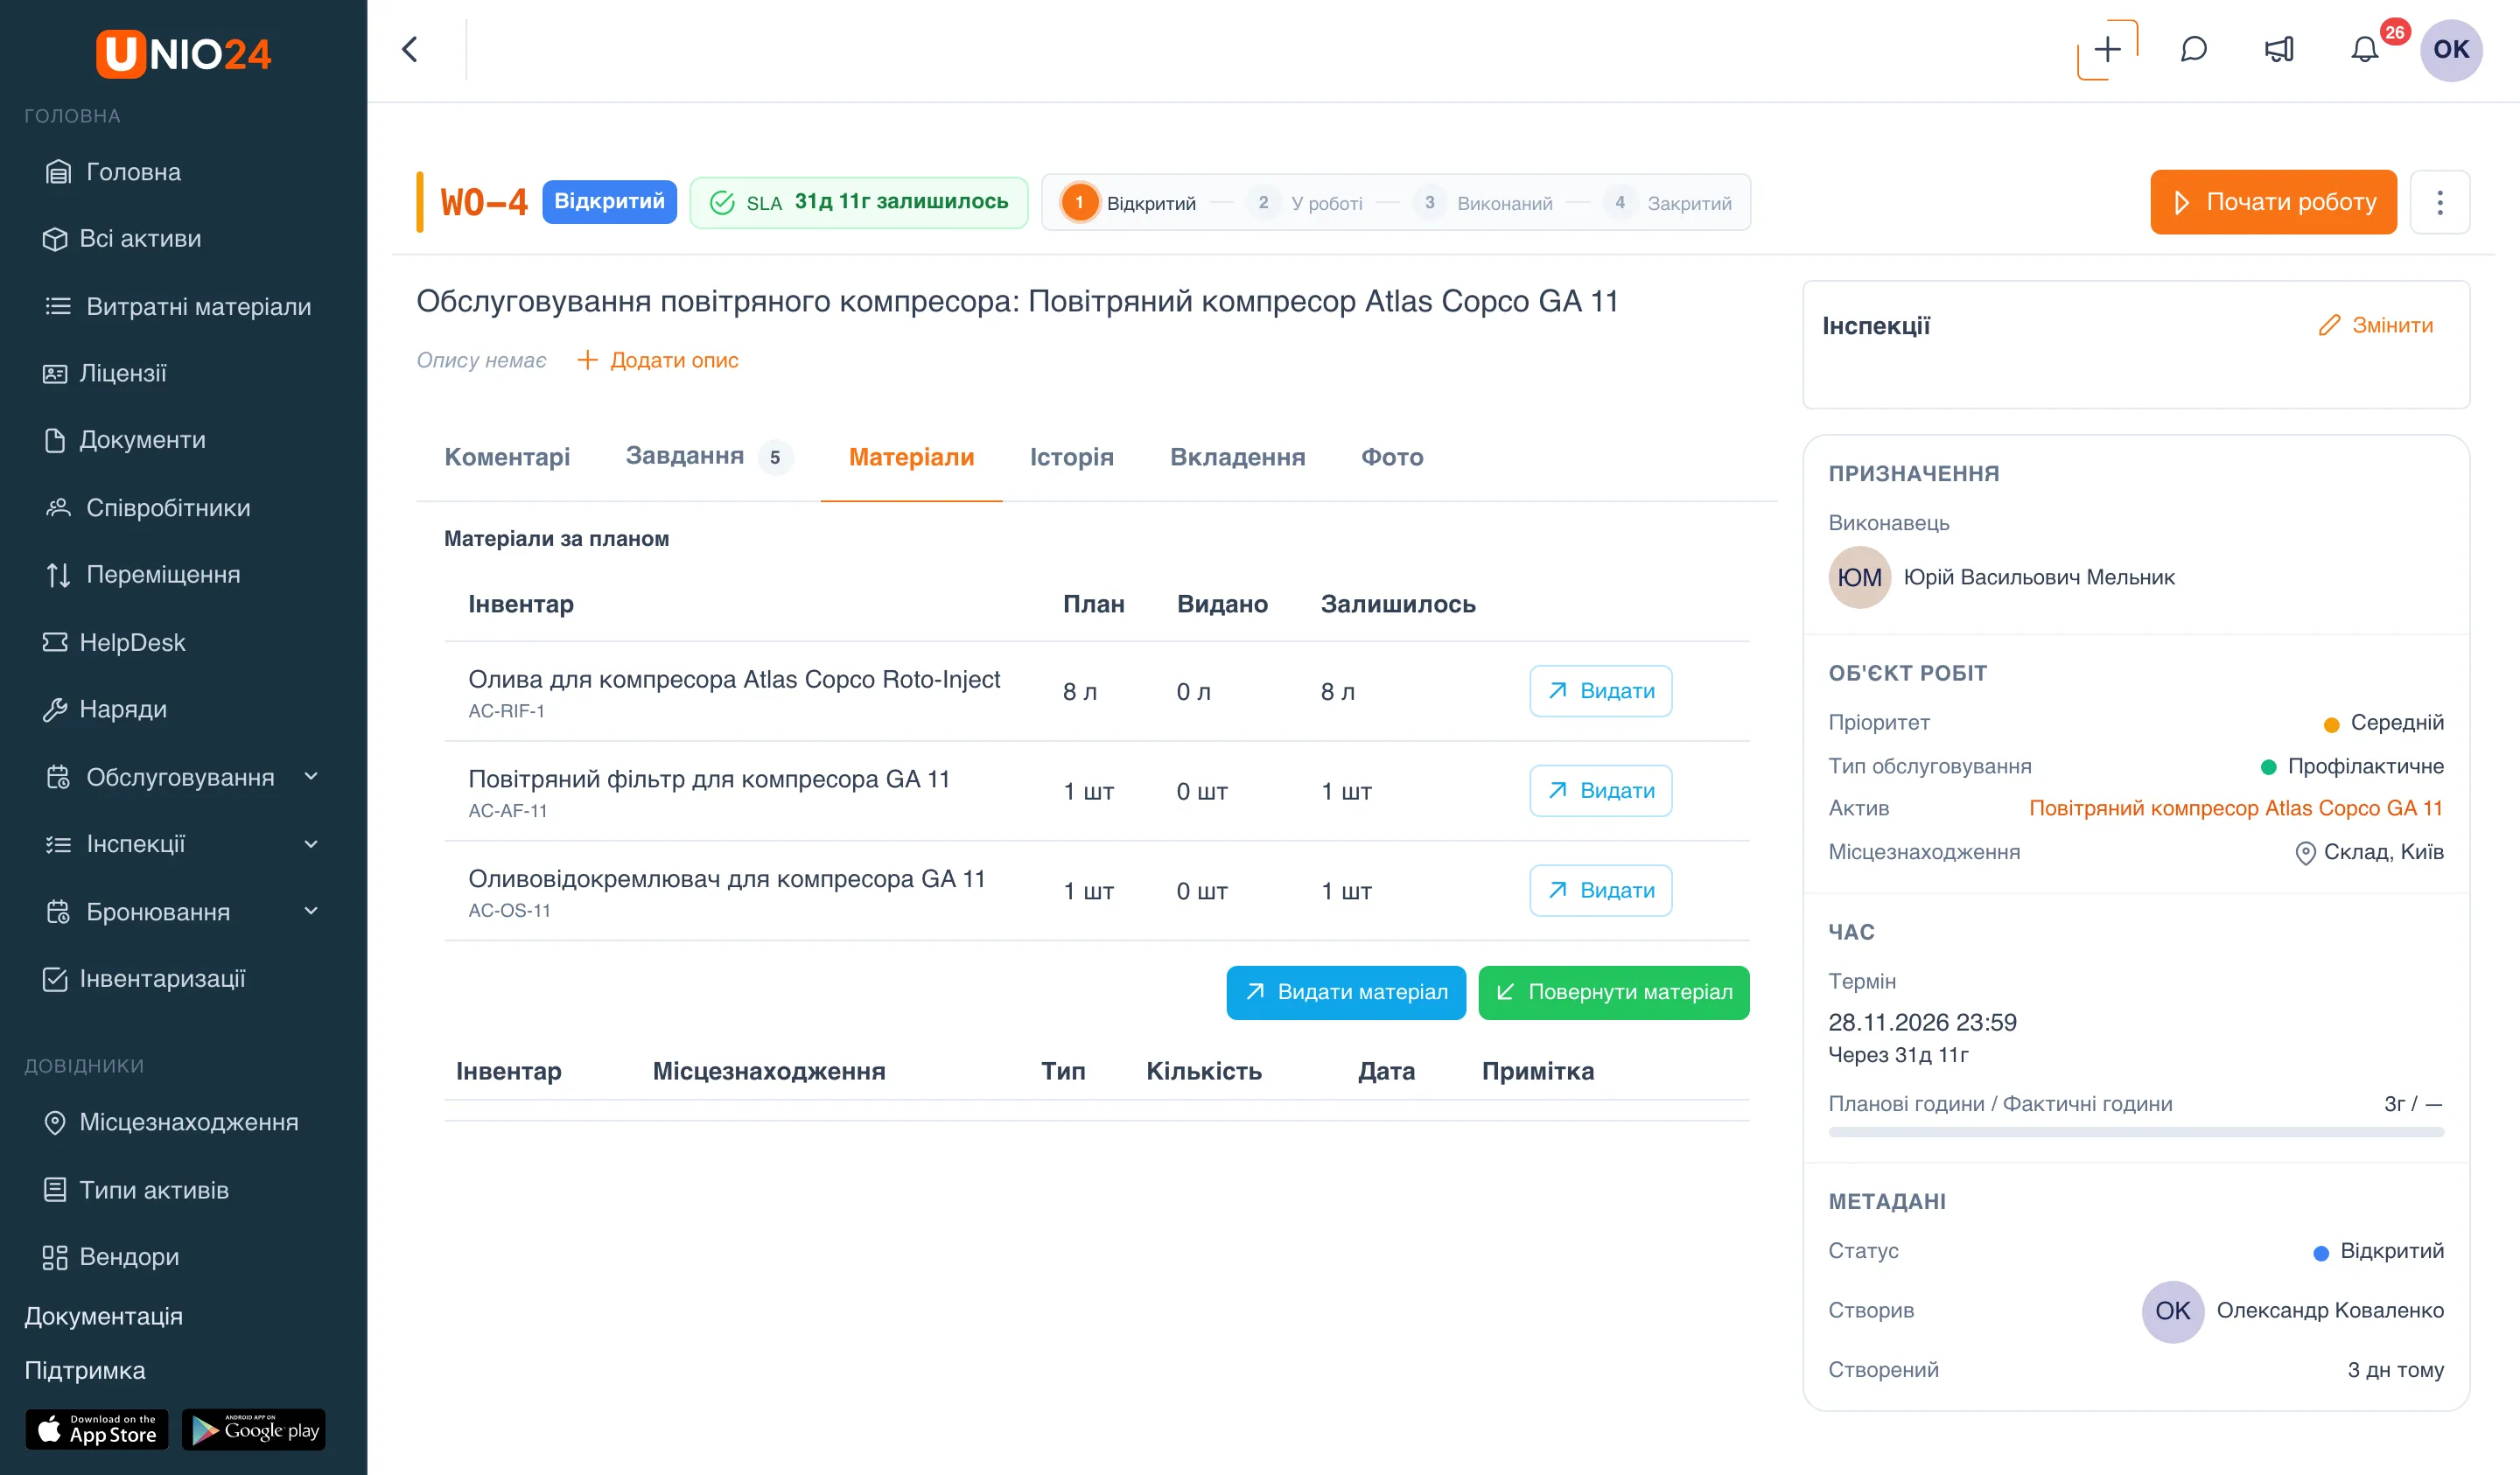Click the Головна home sidebar item
The width and height of the screenshot is (2520, 1475).
113,172
